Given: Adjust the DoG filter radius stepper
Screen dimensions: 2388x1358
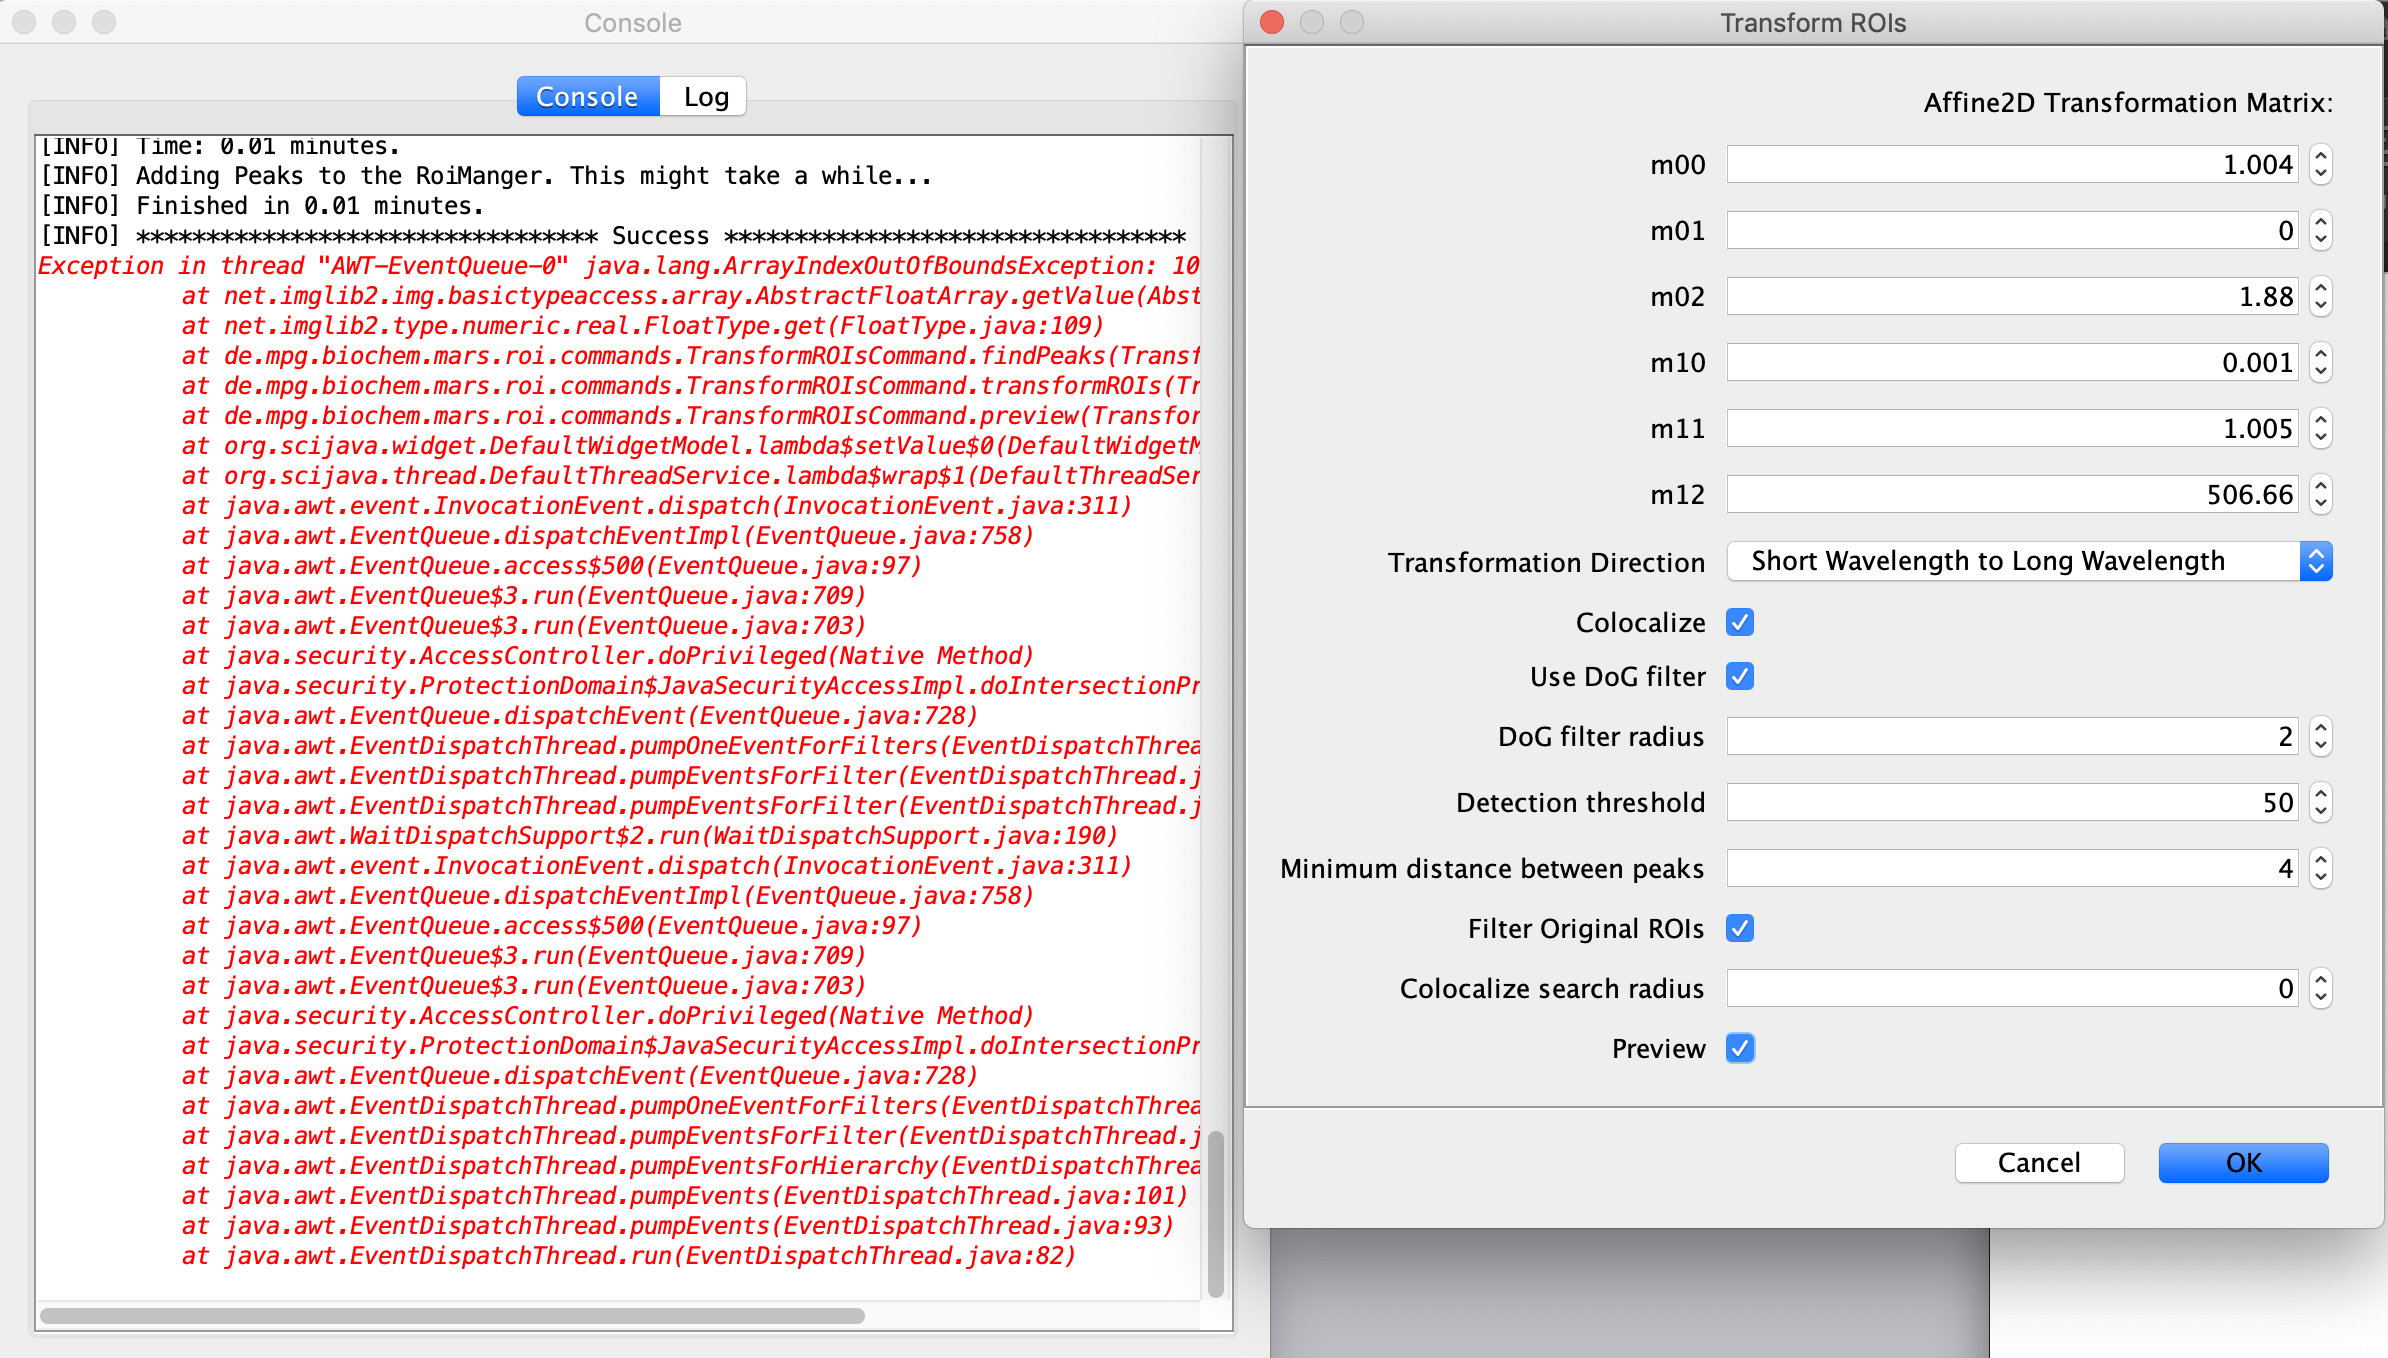Looking at the screenshot, I should click(x=2321, y=736).
